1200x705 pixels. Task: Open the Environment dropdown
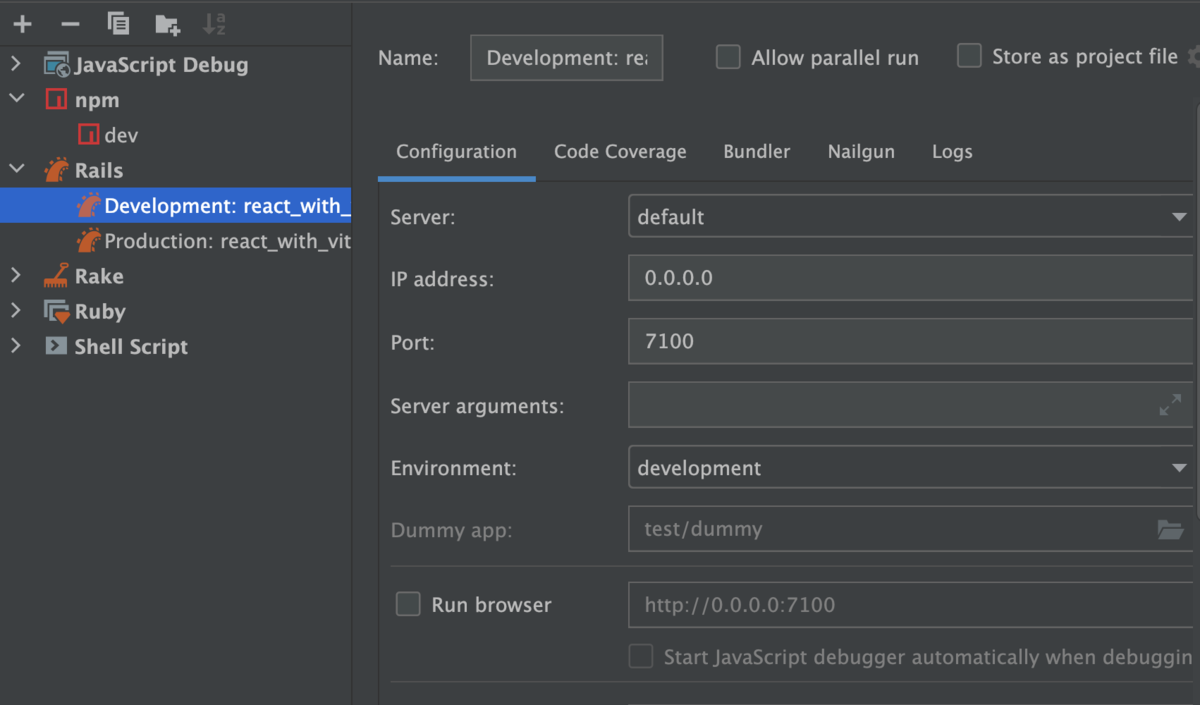1180,467
